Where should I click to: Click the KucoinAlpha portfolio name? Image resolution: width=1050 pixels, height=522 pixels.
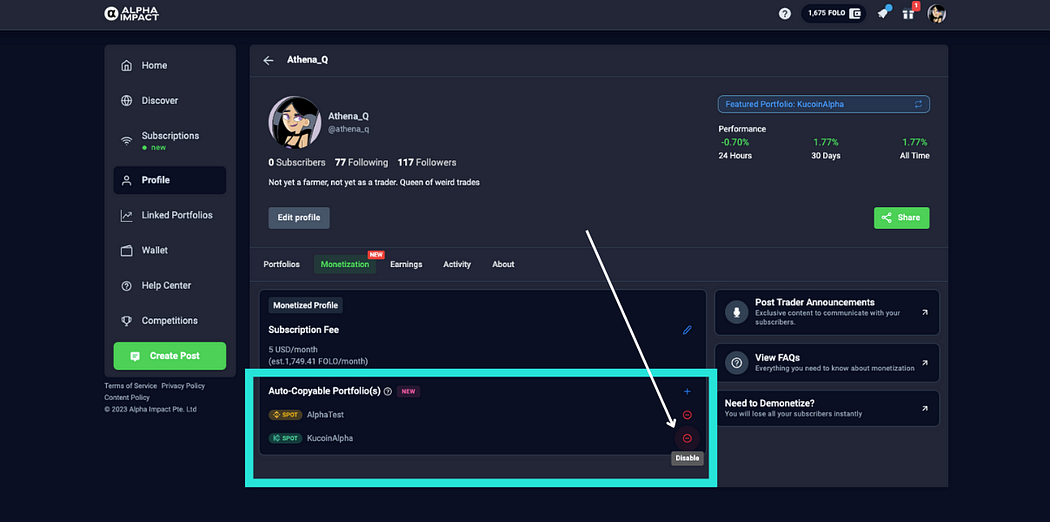(329, 438)
